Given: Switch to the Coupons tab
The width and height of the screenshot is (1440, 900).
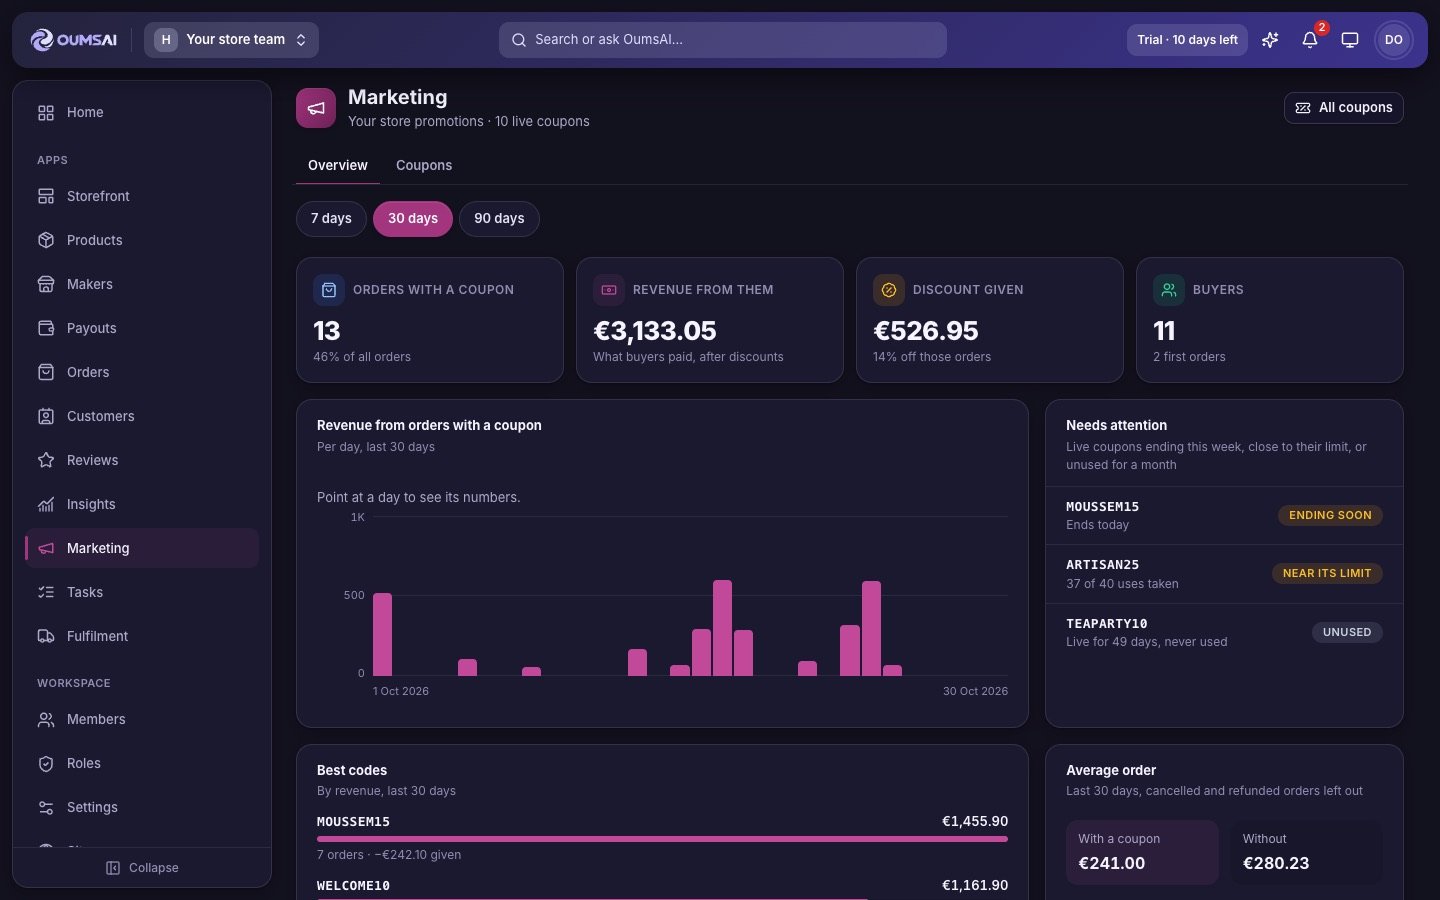Looking at the screenshot, I should (424, 166).
